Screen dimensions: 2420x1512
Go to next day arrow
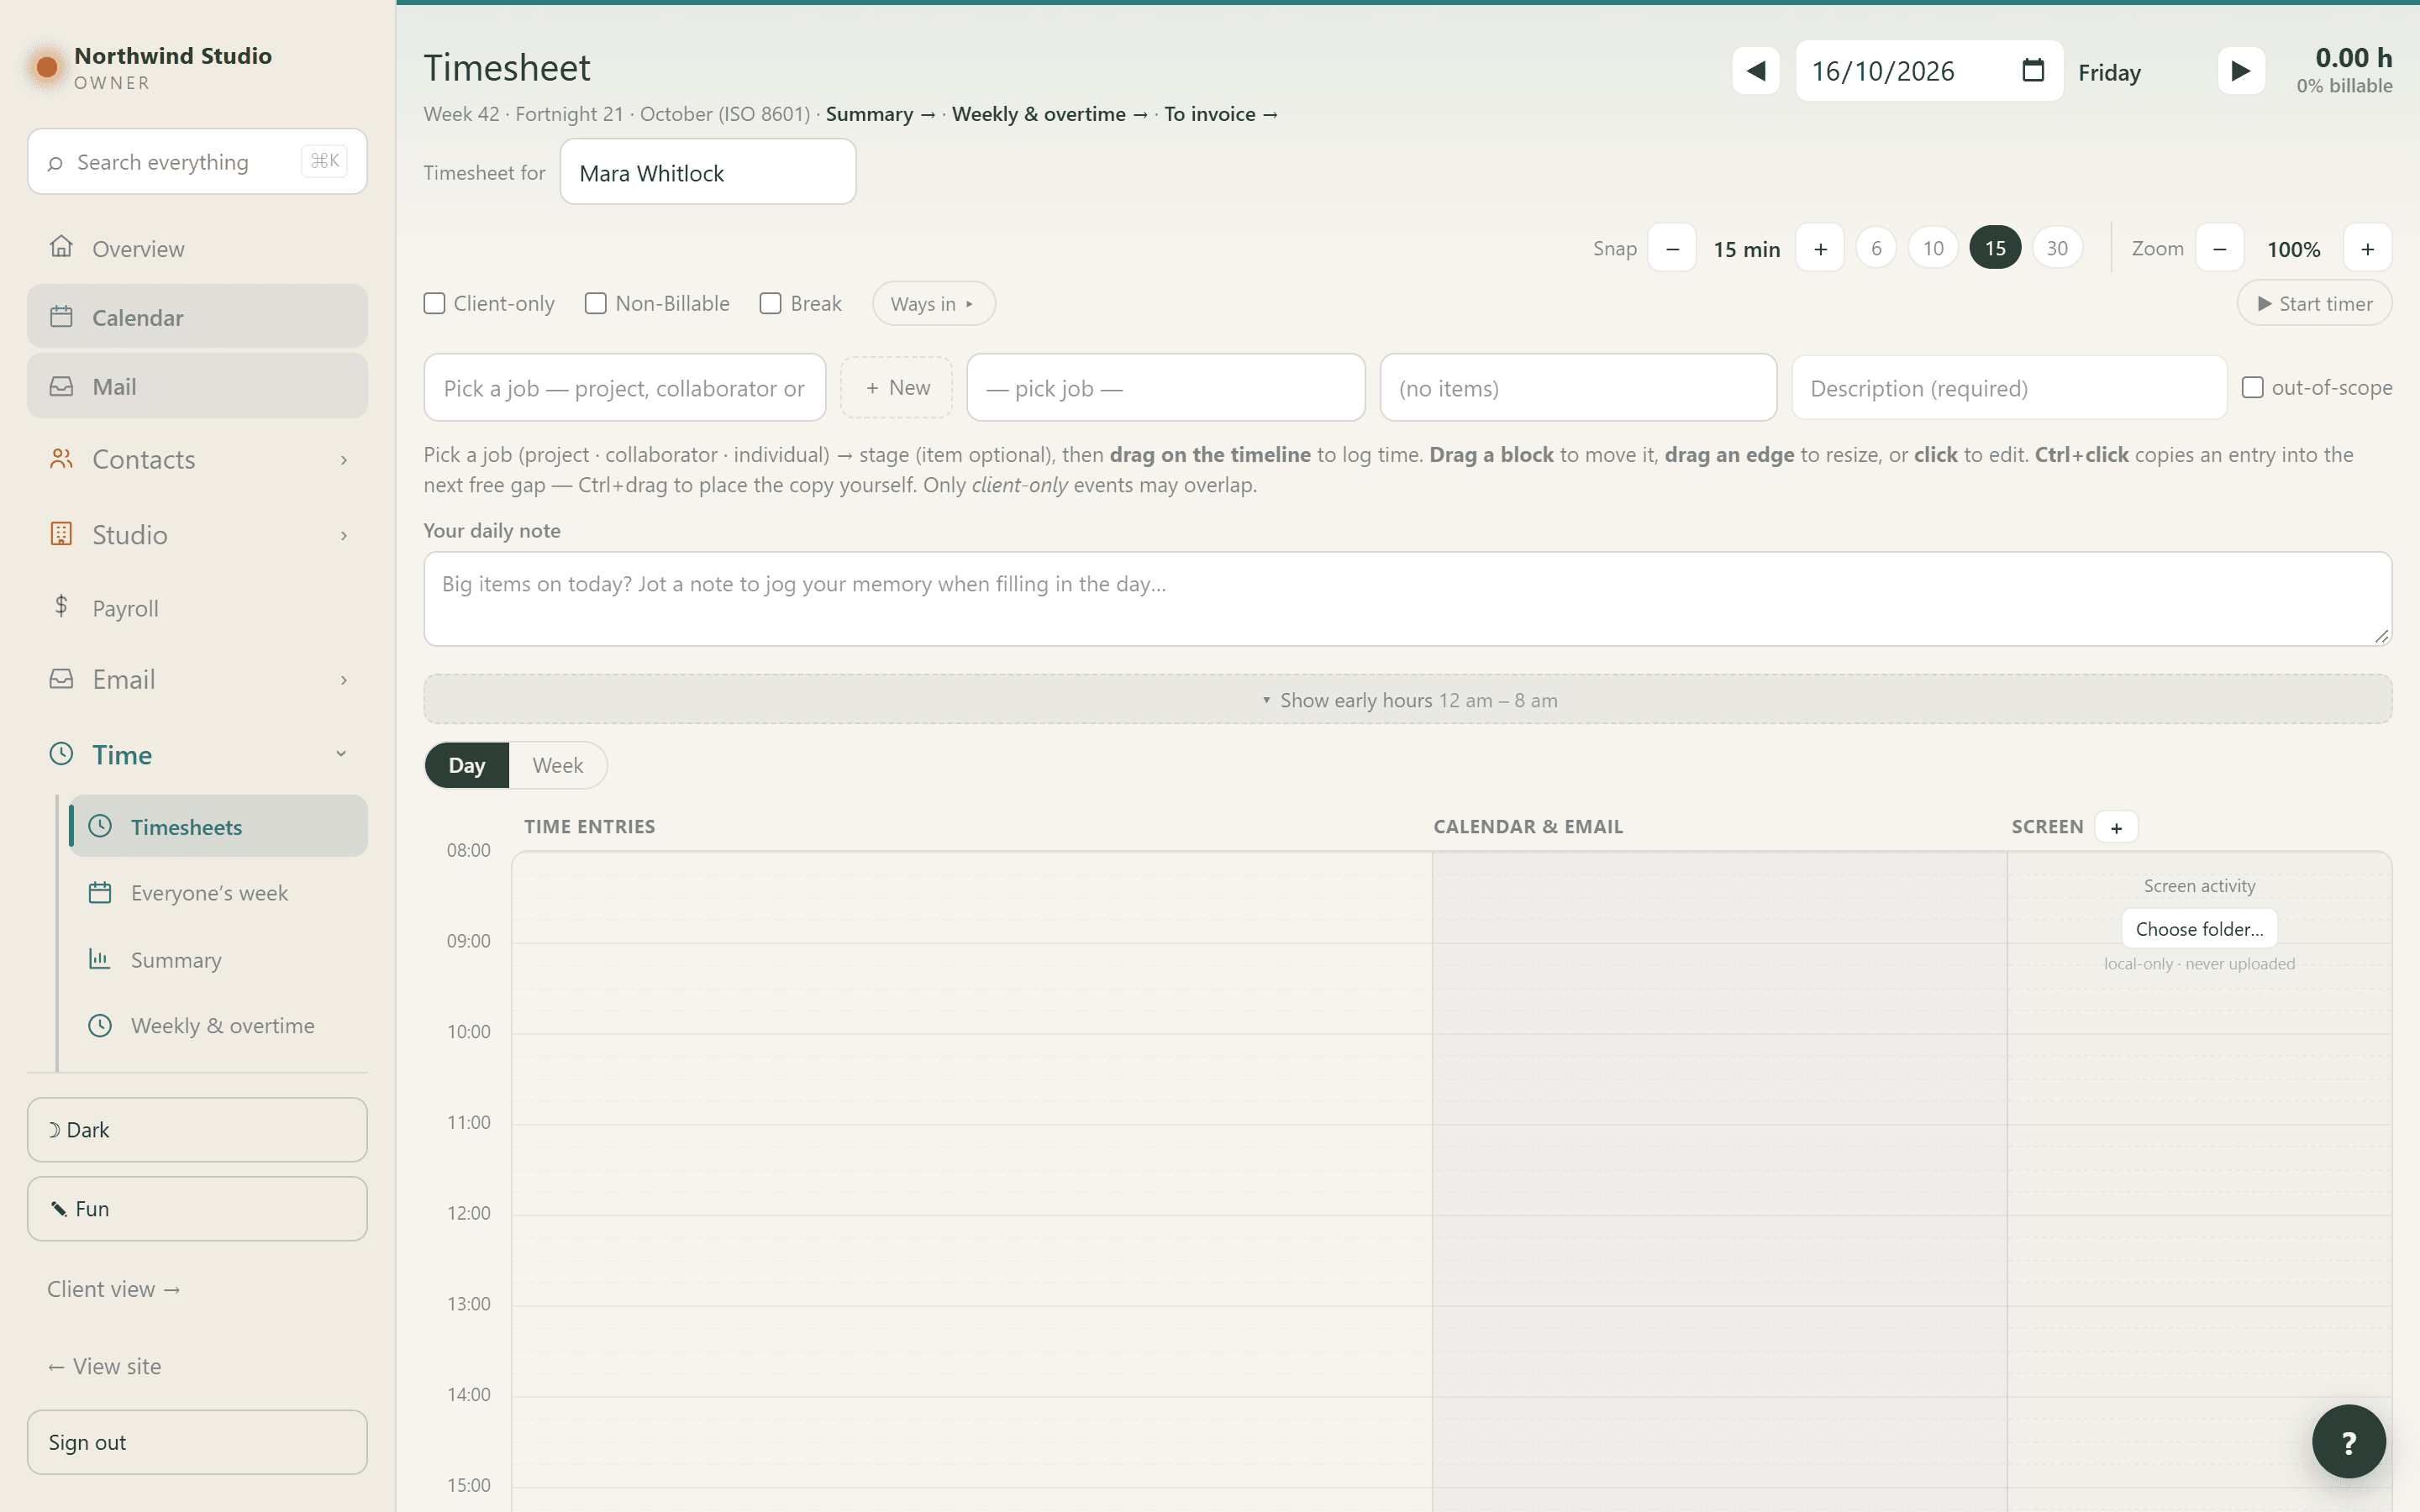(x=2241, y=71)
